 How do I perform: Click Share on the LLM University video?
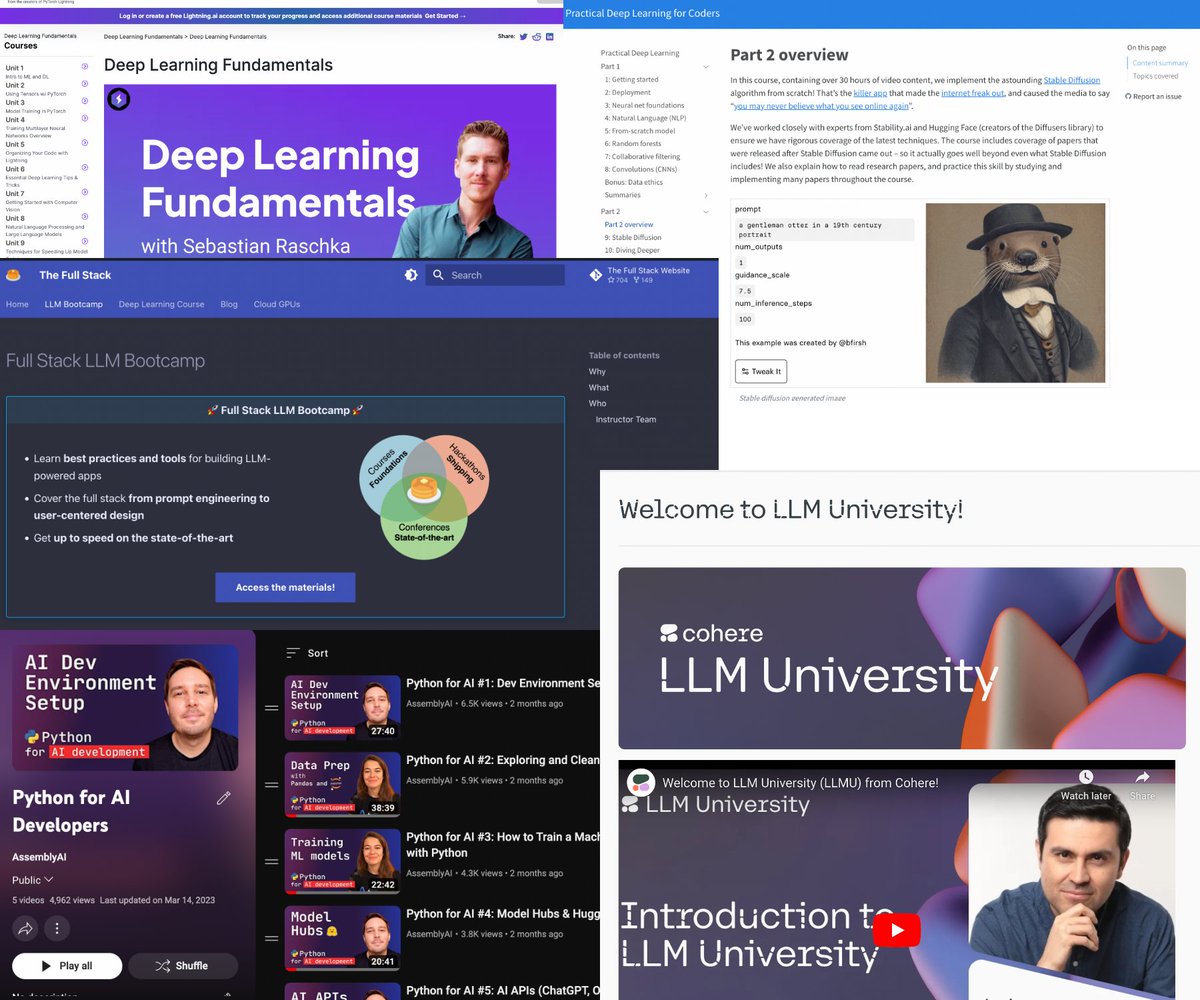pyautogui.click(x=1142, y=785)
